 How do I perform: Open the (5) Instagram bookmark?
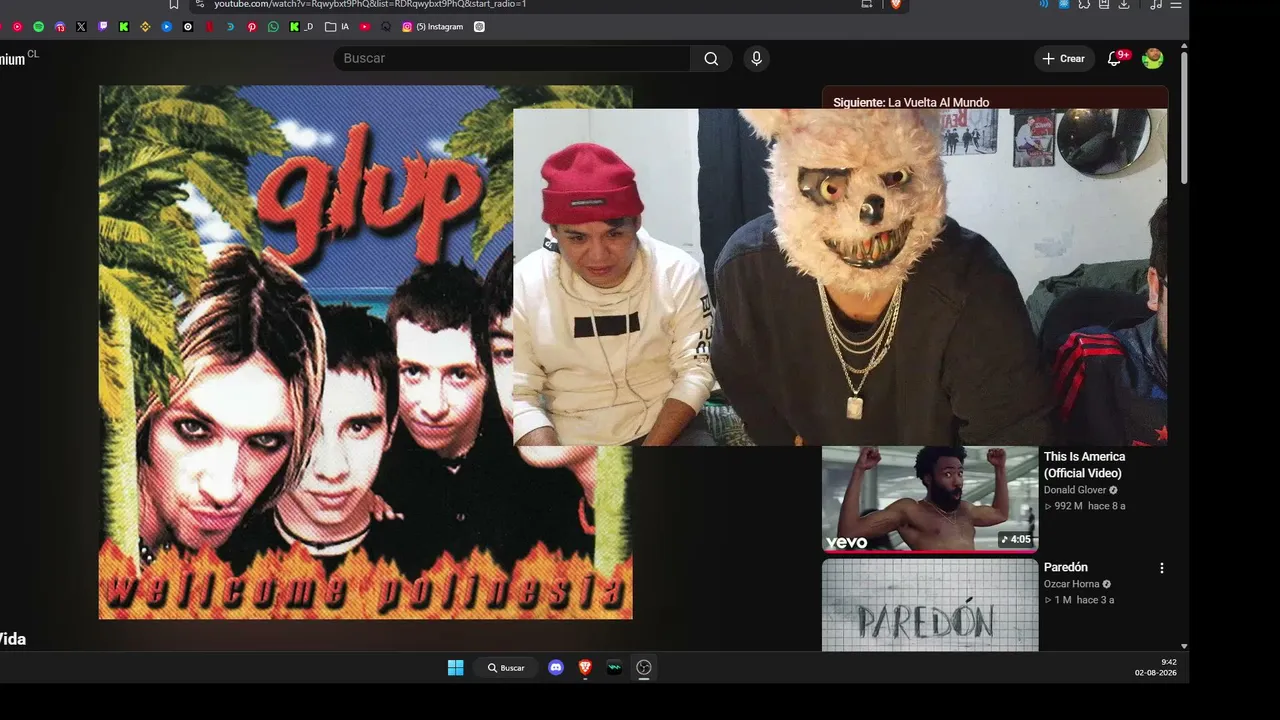[x=433, y=27]
